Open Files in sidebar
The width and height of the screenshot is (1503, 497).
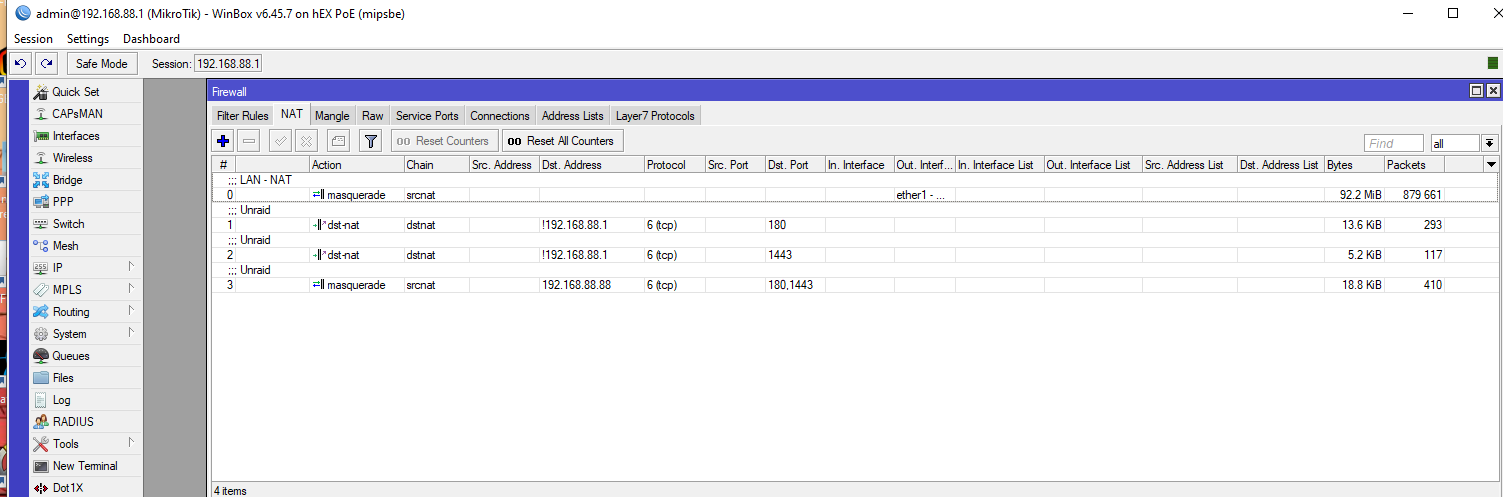tap(85, 378)
